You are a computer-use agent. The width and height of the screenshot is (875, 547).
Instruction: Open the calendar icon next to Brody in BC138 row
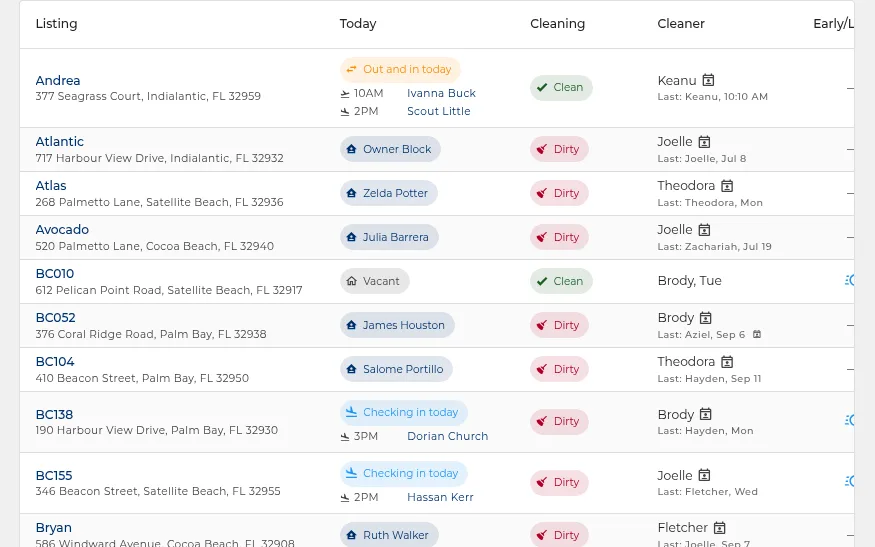[x=706, y=414]
